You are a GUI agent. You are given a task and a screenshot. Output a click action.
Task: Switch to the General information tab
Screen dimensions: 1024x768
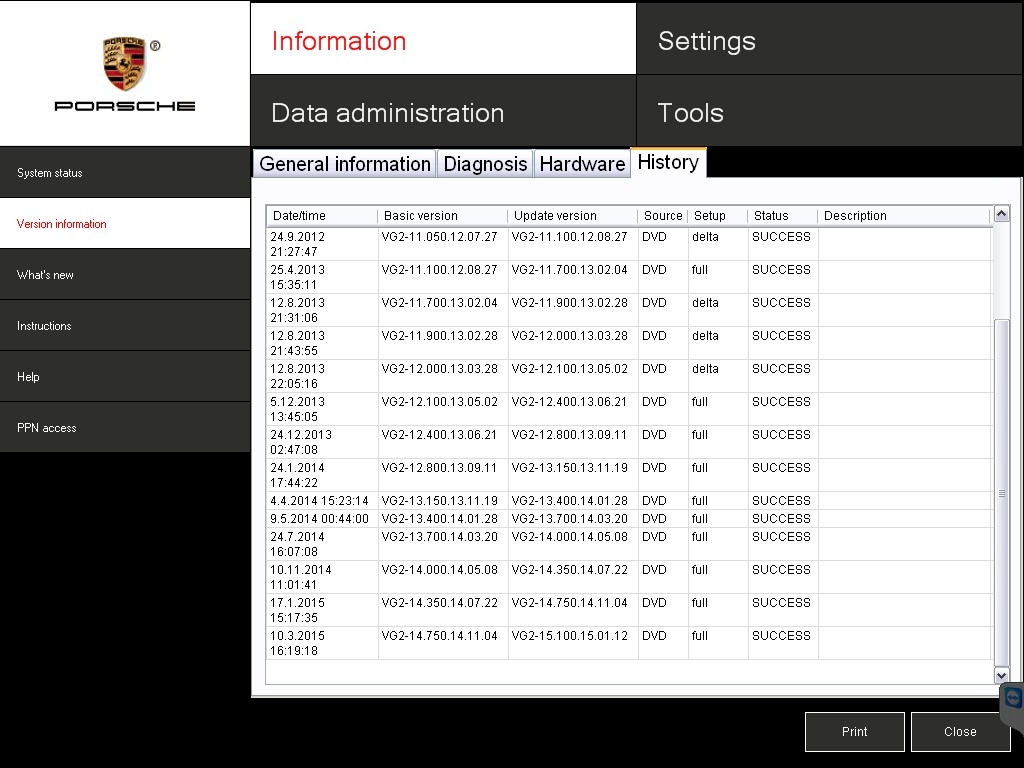pos(344,164)
